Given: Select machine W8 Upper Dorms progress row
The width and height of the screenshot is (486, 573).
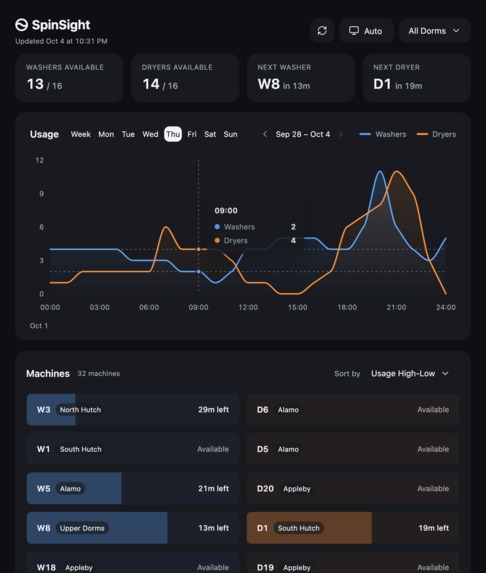Looking at the screenshot, I should point(133,528).
